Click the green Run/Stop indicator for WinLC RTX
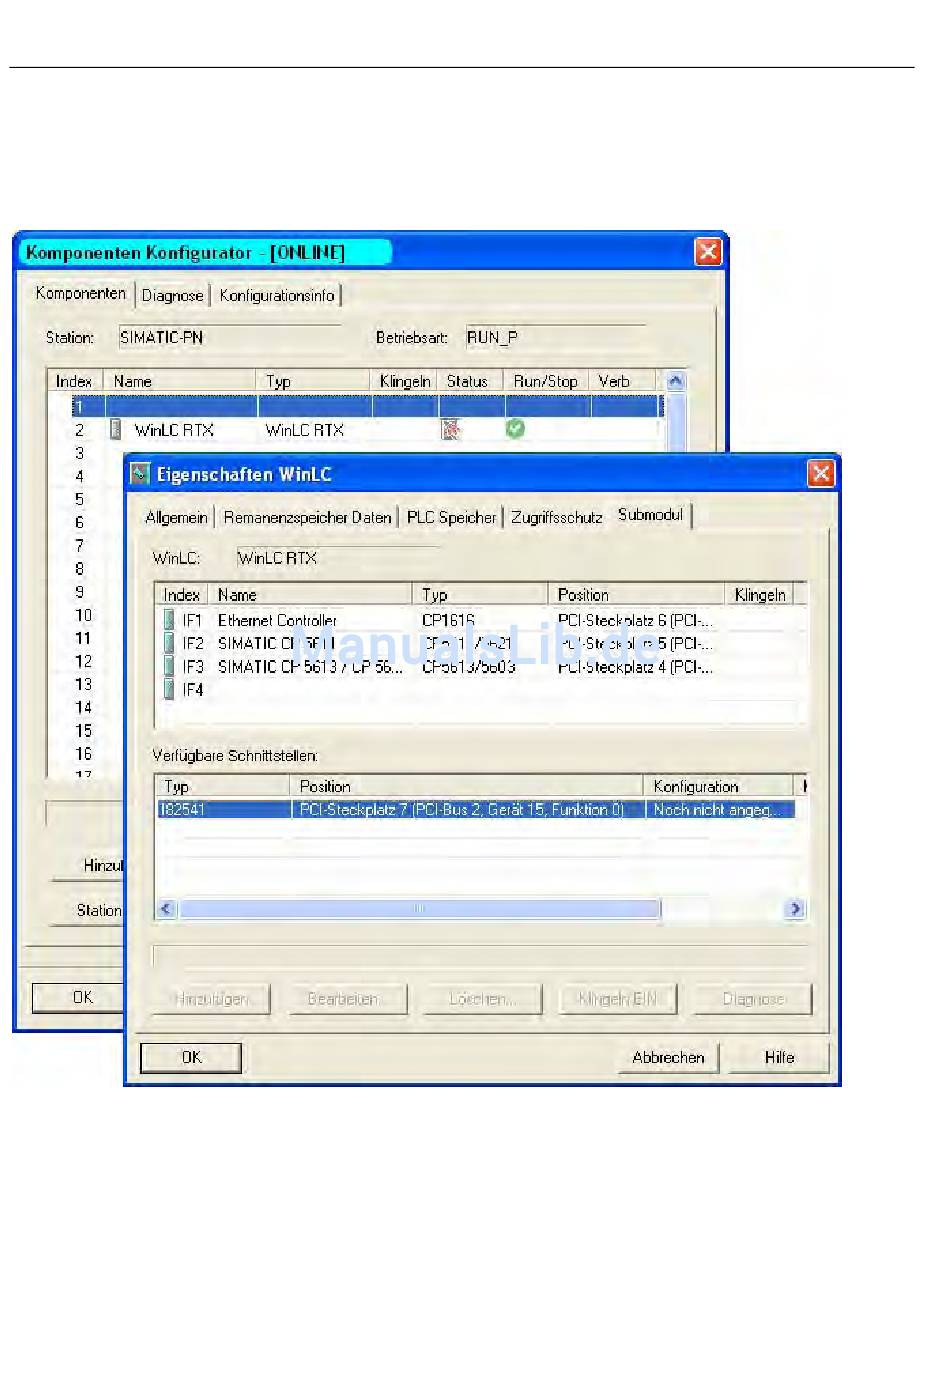This screenshot has width=950, height=1397. (515, 428)
